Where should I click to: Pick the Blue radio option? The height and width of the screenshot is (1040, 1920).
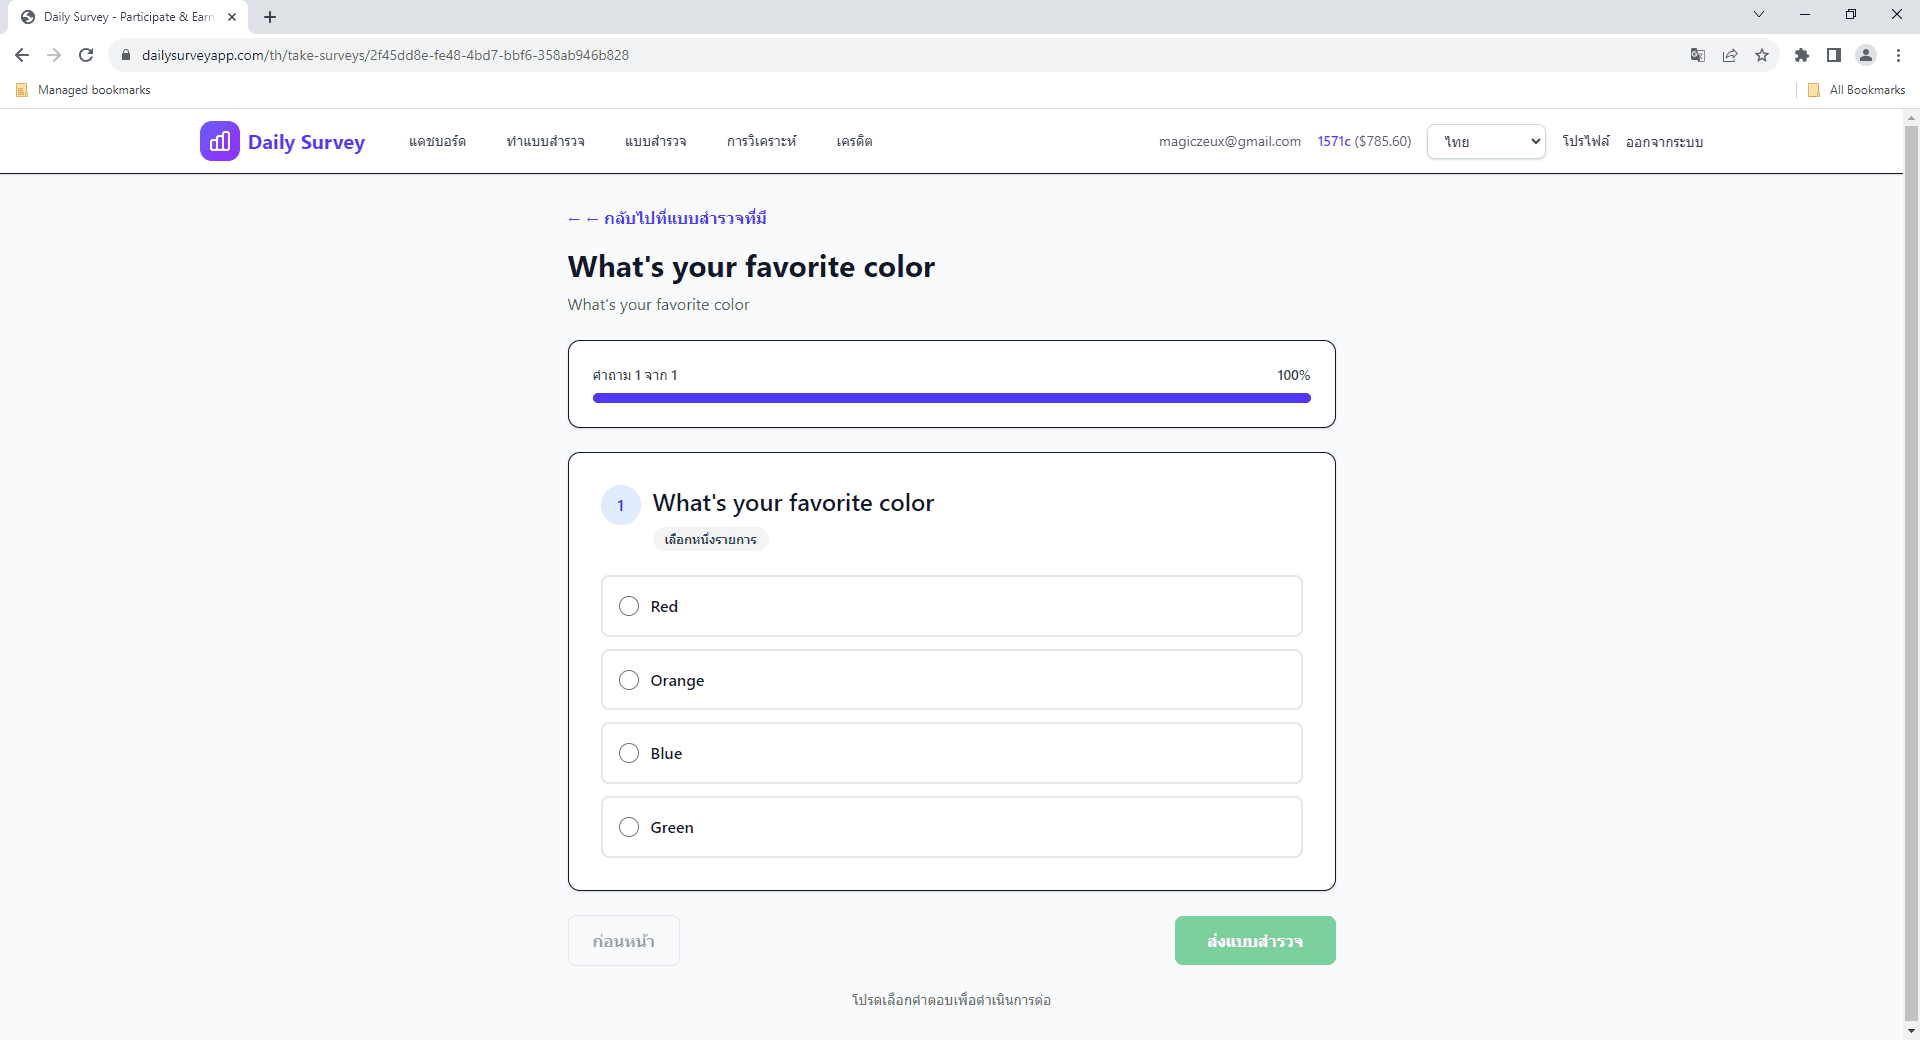point(629,753)
